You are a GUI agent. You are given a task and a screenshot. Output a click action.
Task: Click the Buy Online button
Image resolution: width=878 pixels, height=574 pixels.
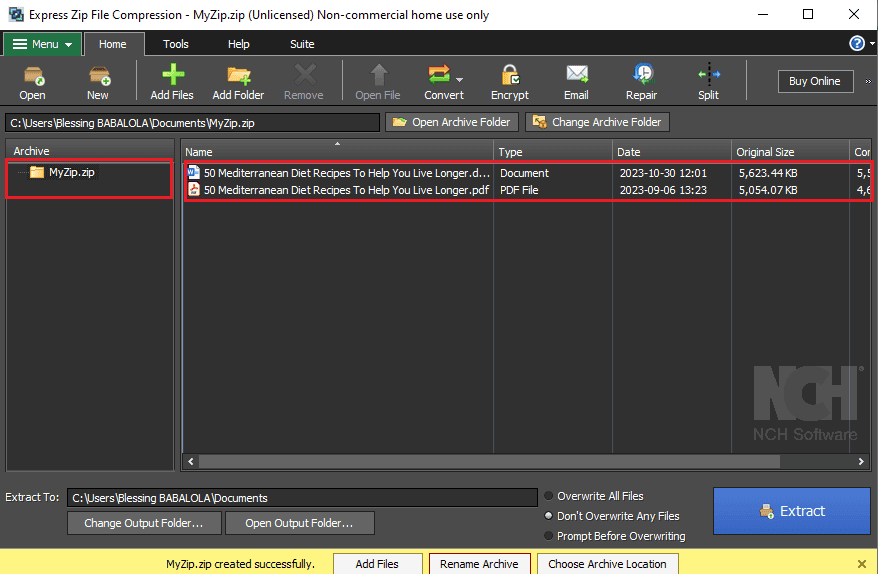815,81
